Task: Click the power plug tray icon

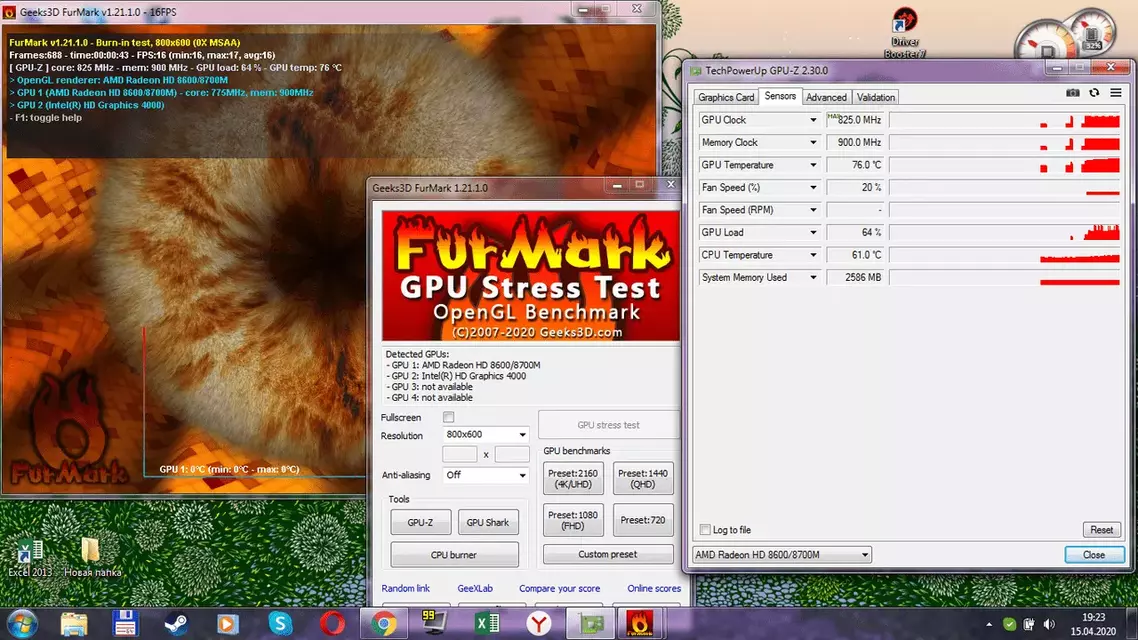Action: tap(1028, 624)
